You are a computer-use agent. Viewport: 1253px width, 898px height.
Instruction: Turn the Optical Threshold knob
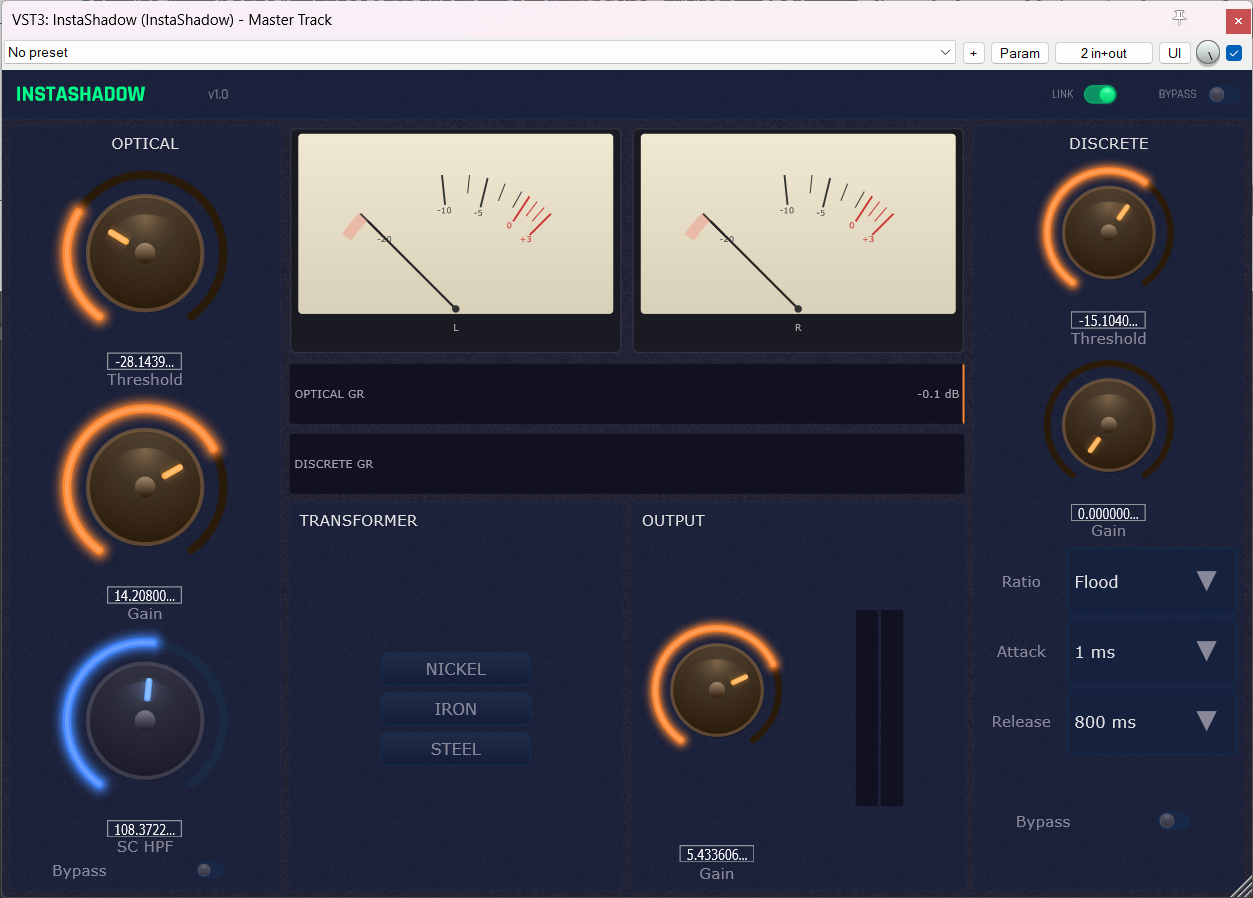[x=144, y=251]
